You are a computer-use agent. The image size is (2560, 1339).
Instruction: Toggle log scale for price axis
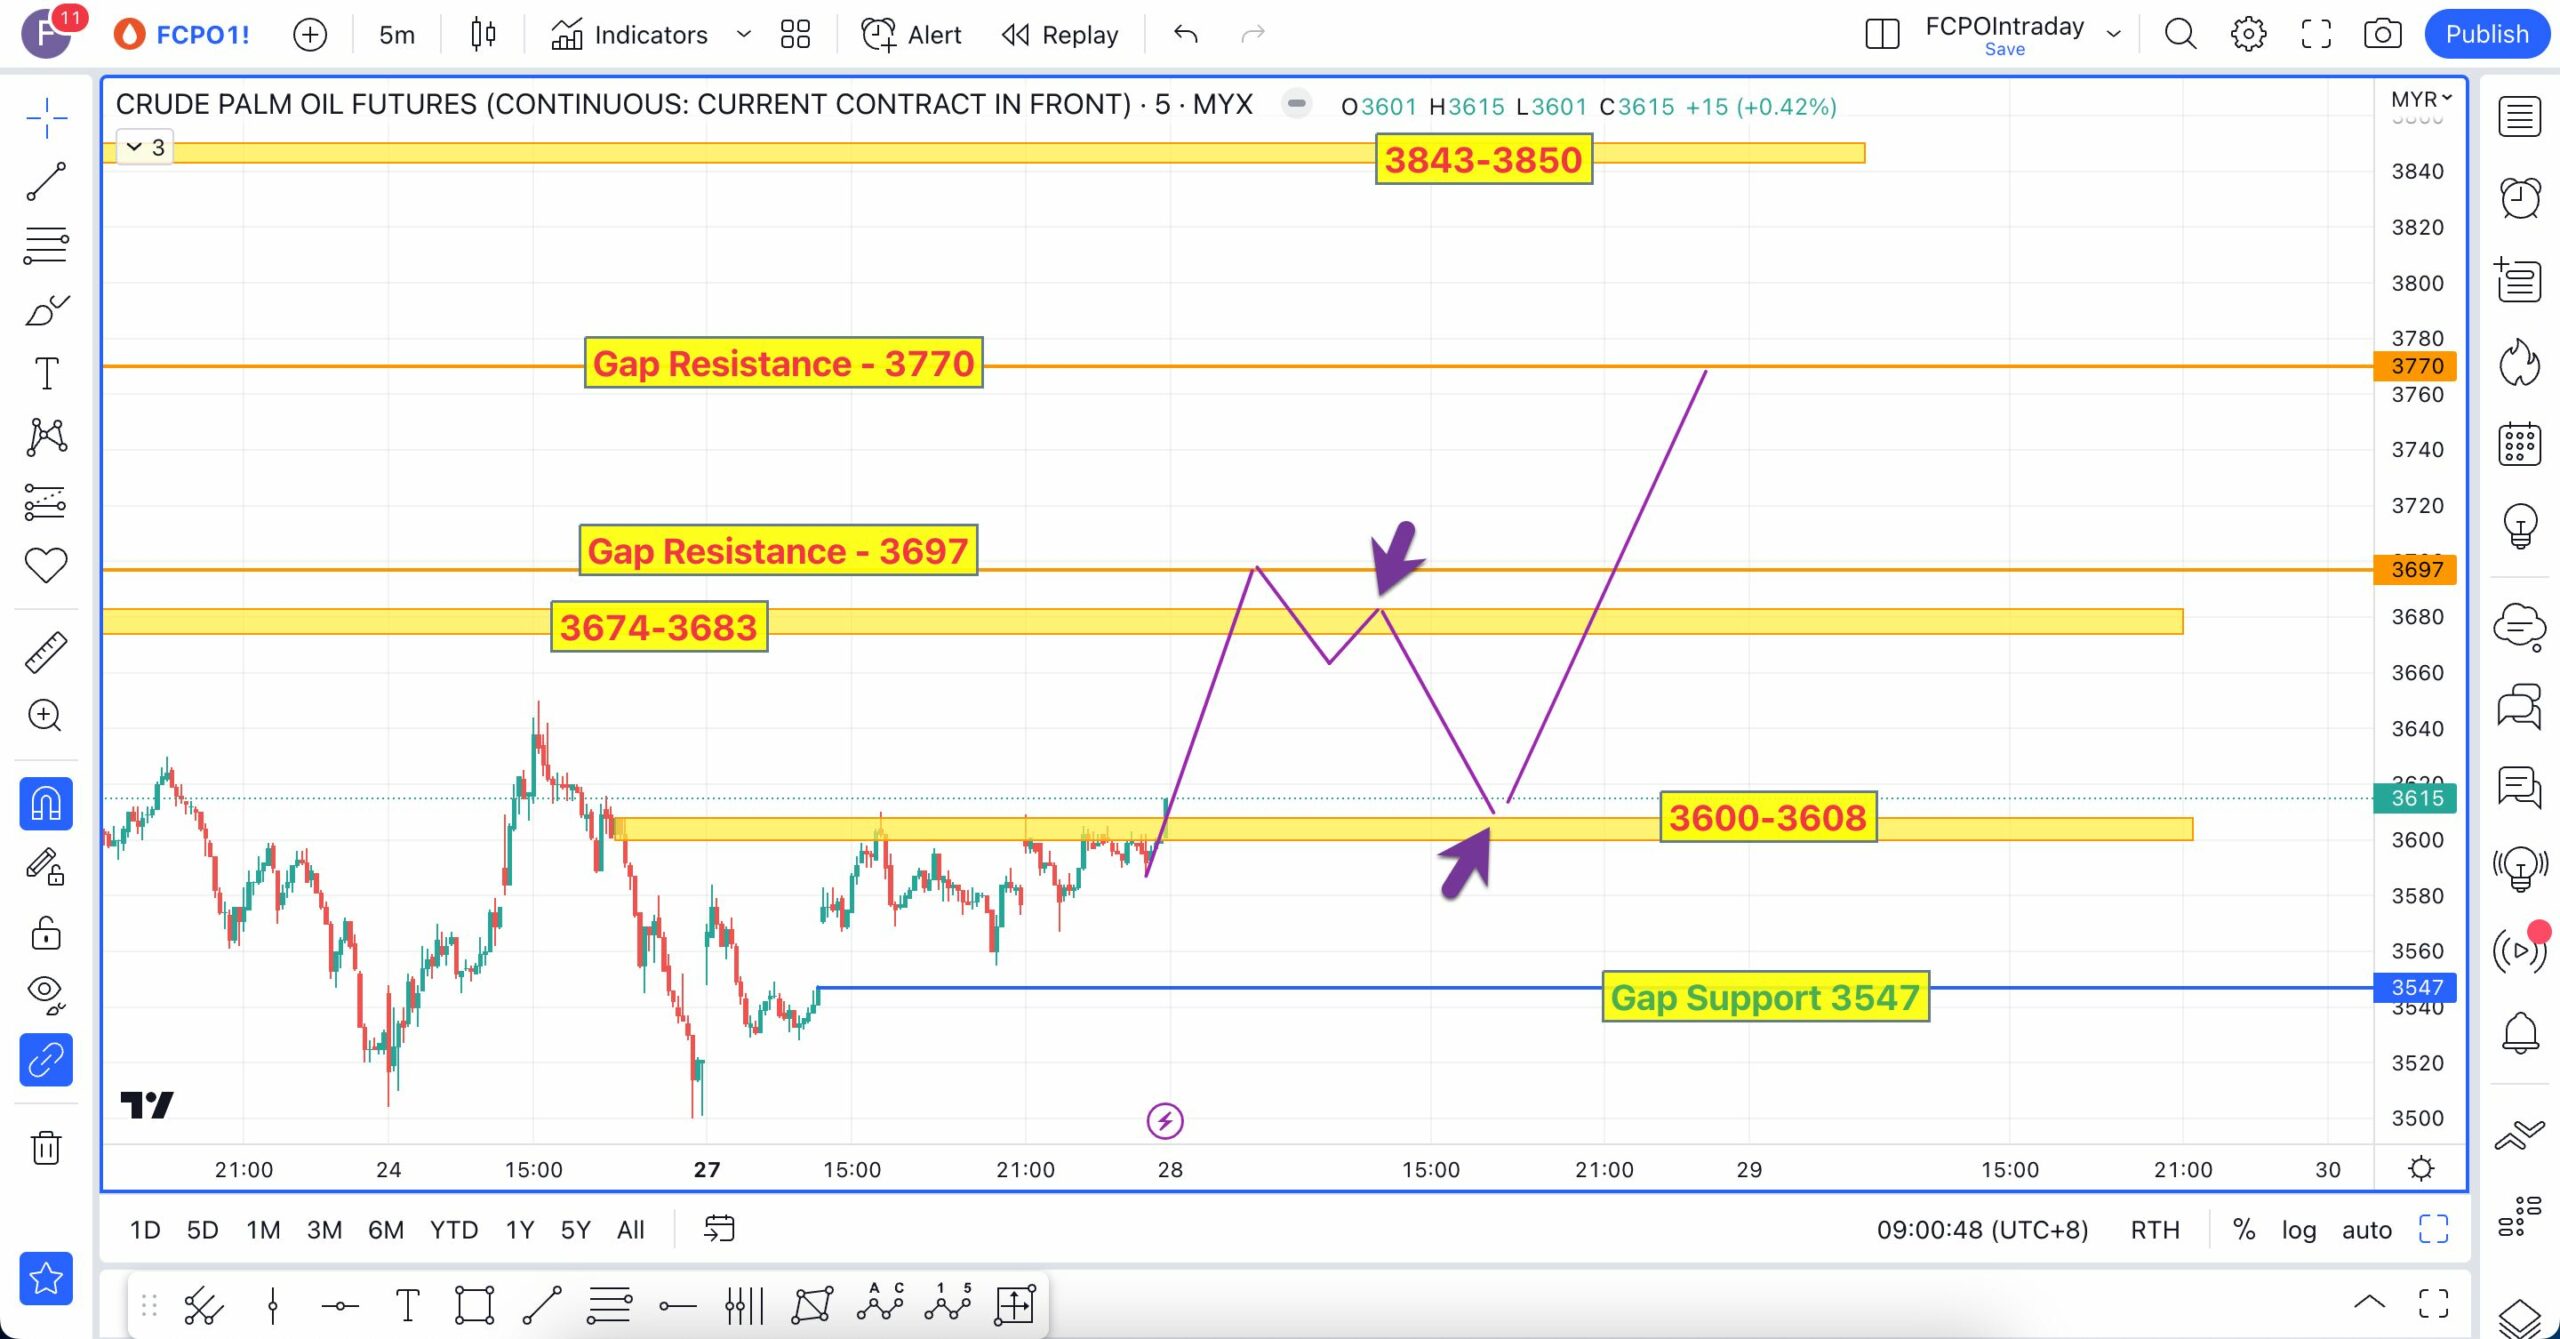[x=2298, y=1229]
